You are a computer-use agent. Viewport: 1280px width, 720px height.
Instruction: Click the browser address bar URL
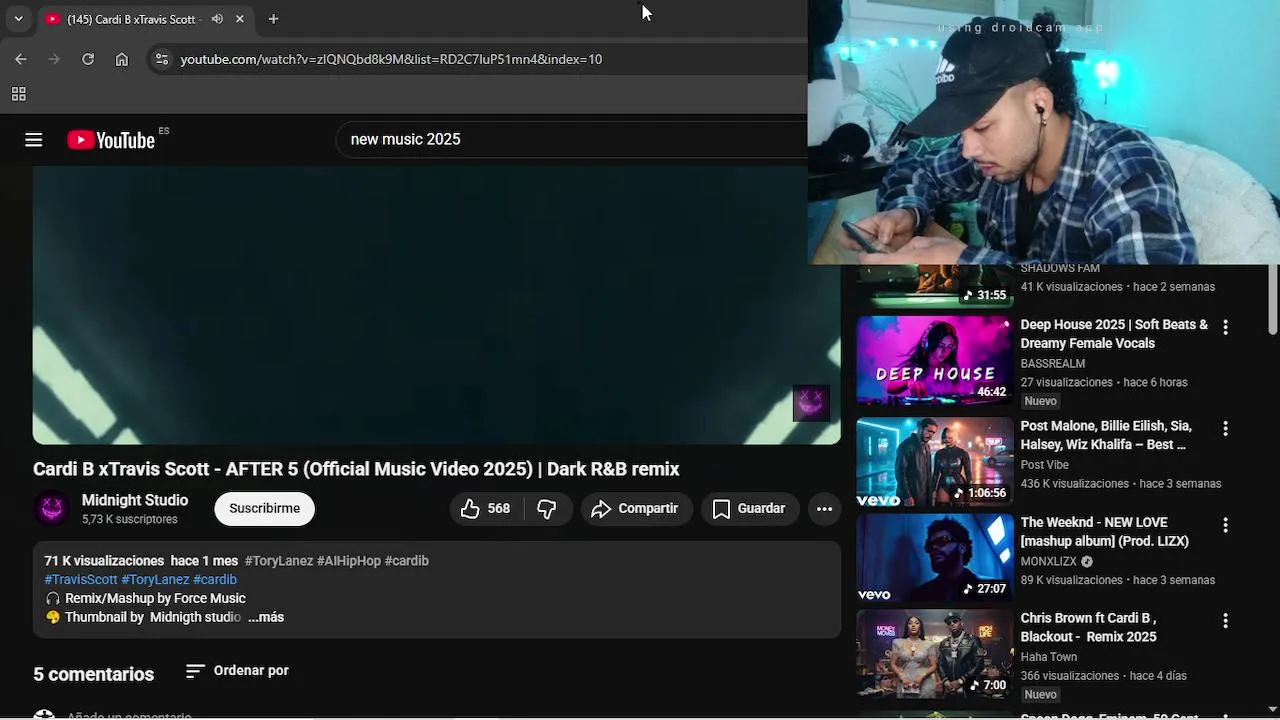391,59
